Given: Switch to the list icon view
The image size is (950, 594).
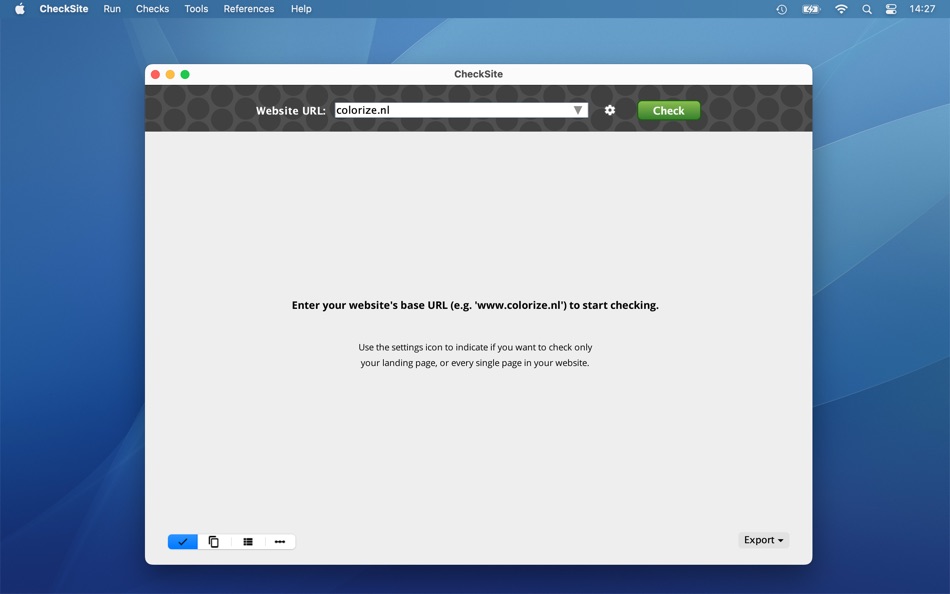Looking at the screenshot, I should pos(248,541).
